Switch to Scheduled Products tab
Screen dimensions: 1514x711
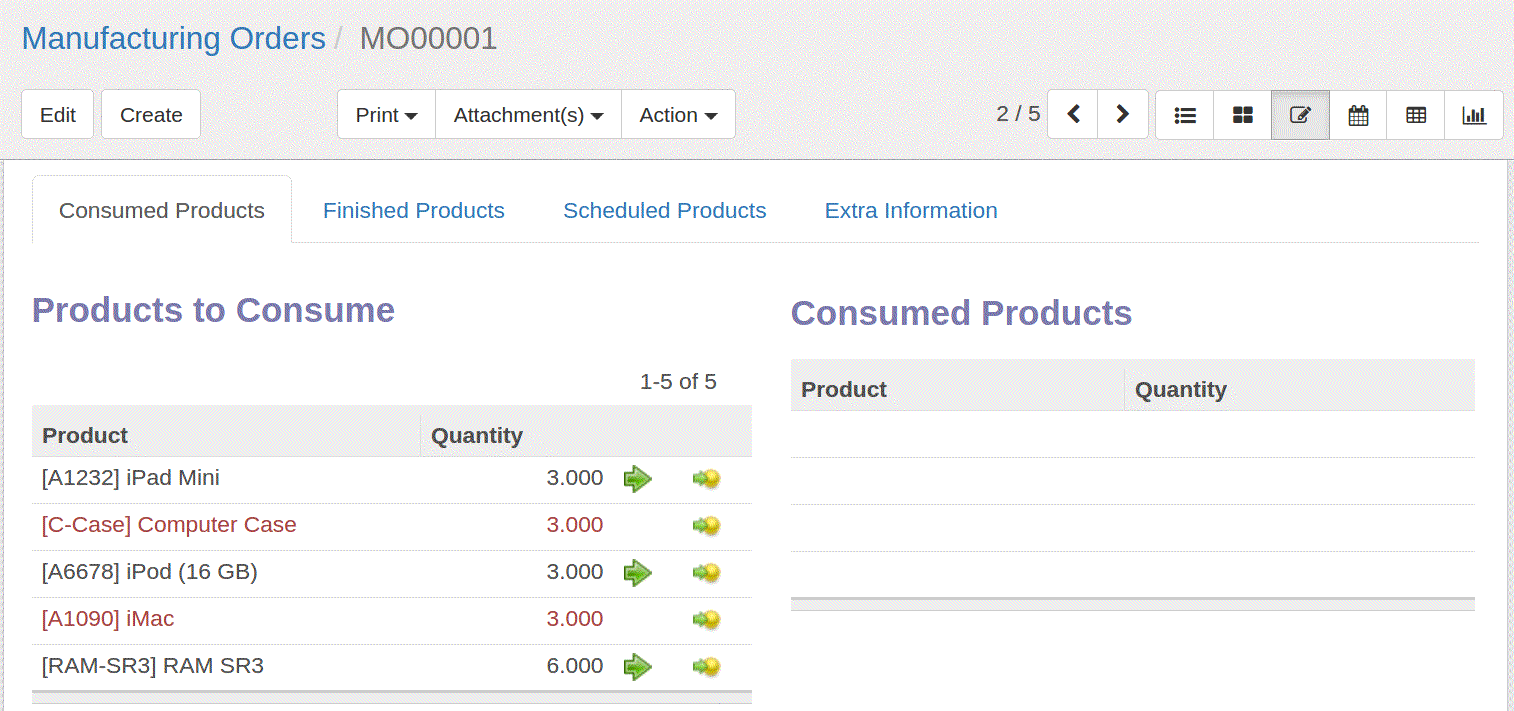click(665, 210)
